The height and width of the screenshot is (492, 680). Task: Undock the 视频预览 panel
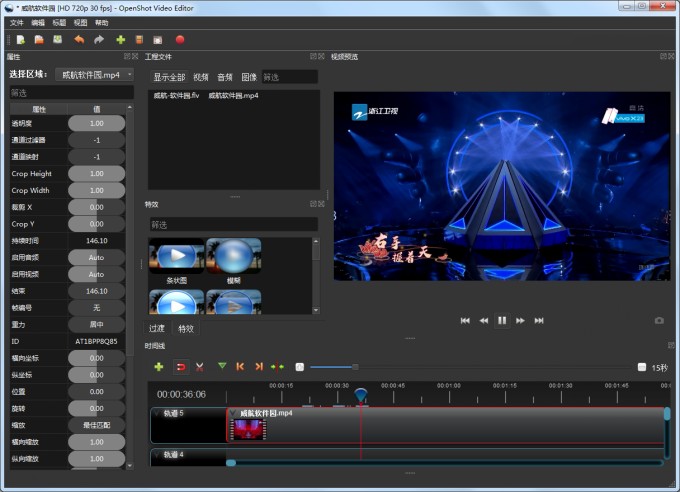pos(663,56)
